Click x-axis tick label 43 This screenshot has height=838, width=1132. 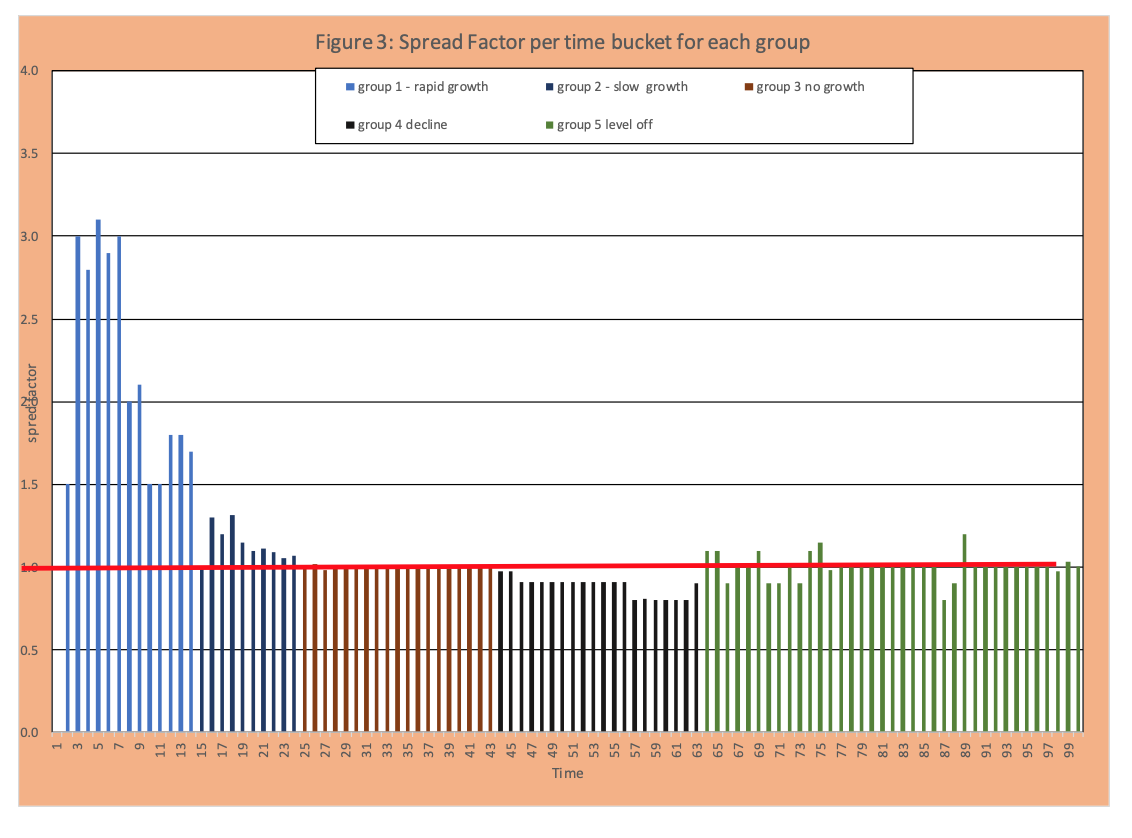(490, 750)
